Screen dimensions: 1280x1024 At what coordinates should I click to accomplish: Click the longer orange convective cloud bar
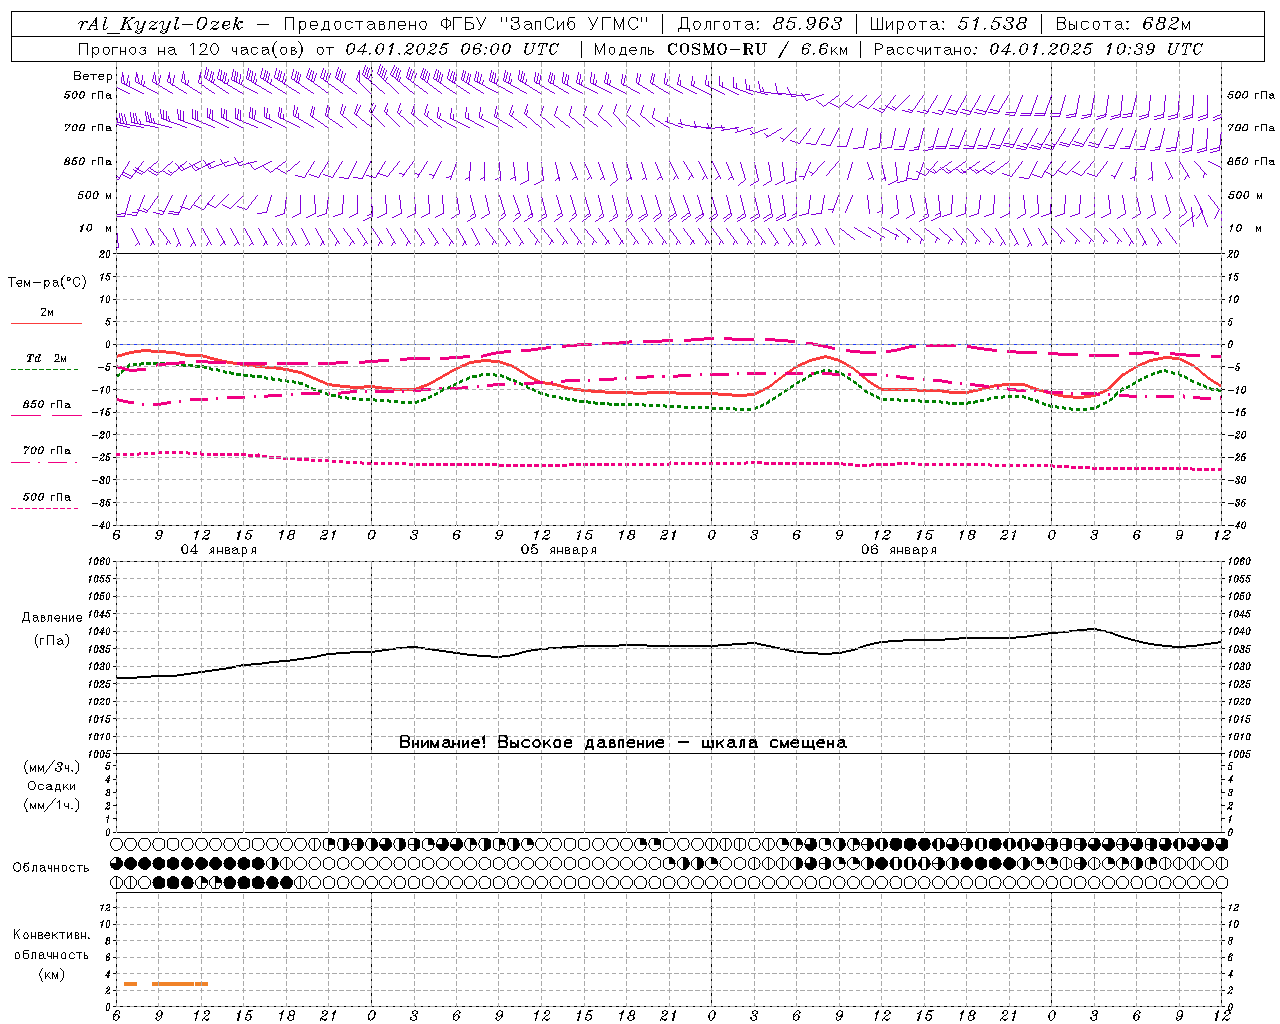(180, 984)
